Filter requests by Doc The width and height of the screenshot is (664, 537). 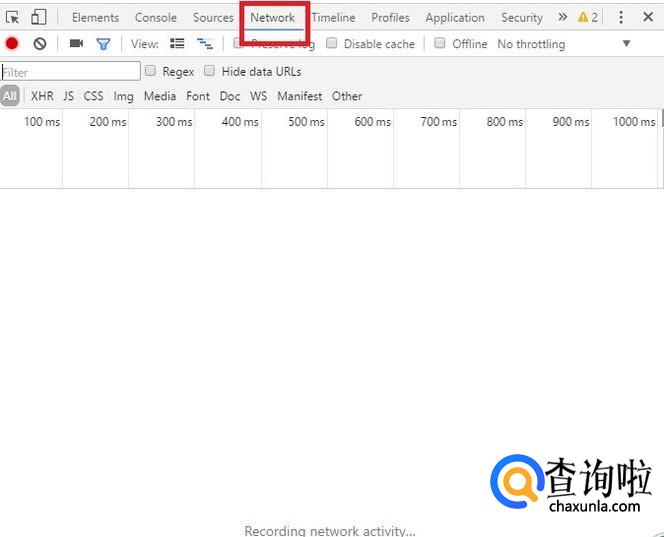(x=230, y=96)
